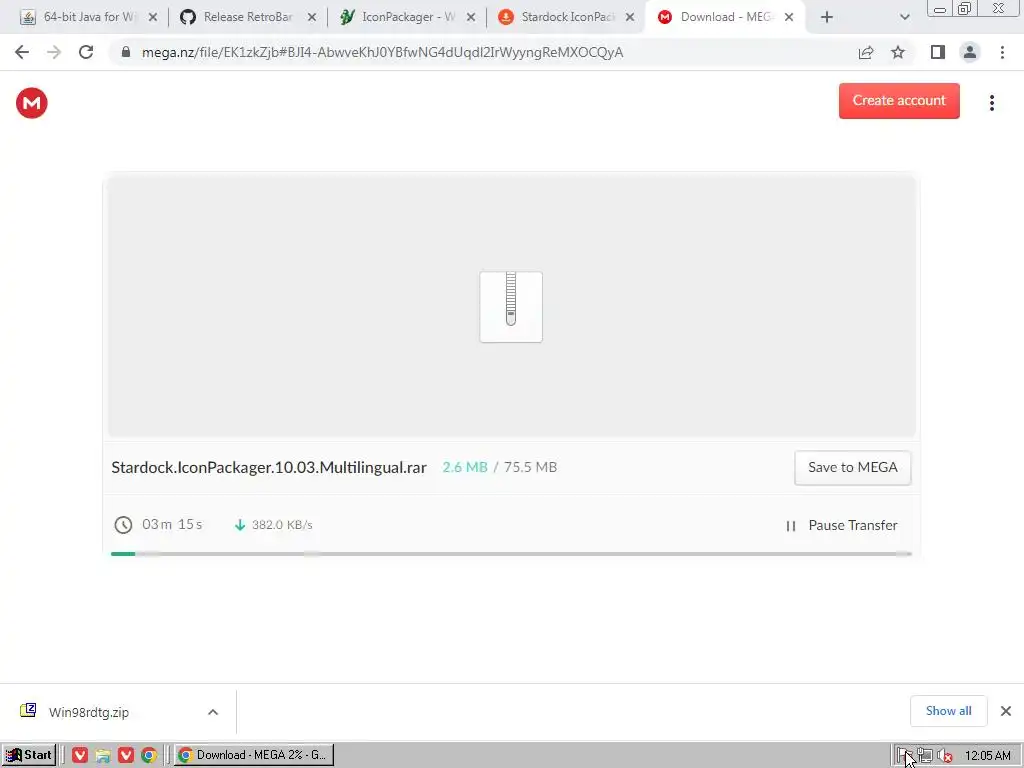Click the Stardock.IconPackager.10.03.Multilingual.rar file name
Image resolution: width=1024 pixels, height=768 pixels.
point(268,468)
